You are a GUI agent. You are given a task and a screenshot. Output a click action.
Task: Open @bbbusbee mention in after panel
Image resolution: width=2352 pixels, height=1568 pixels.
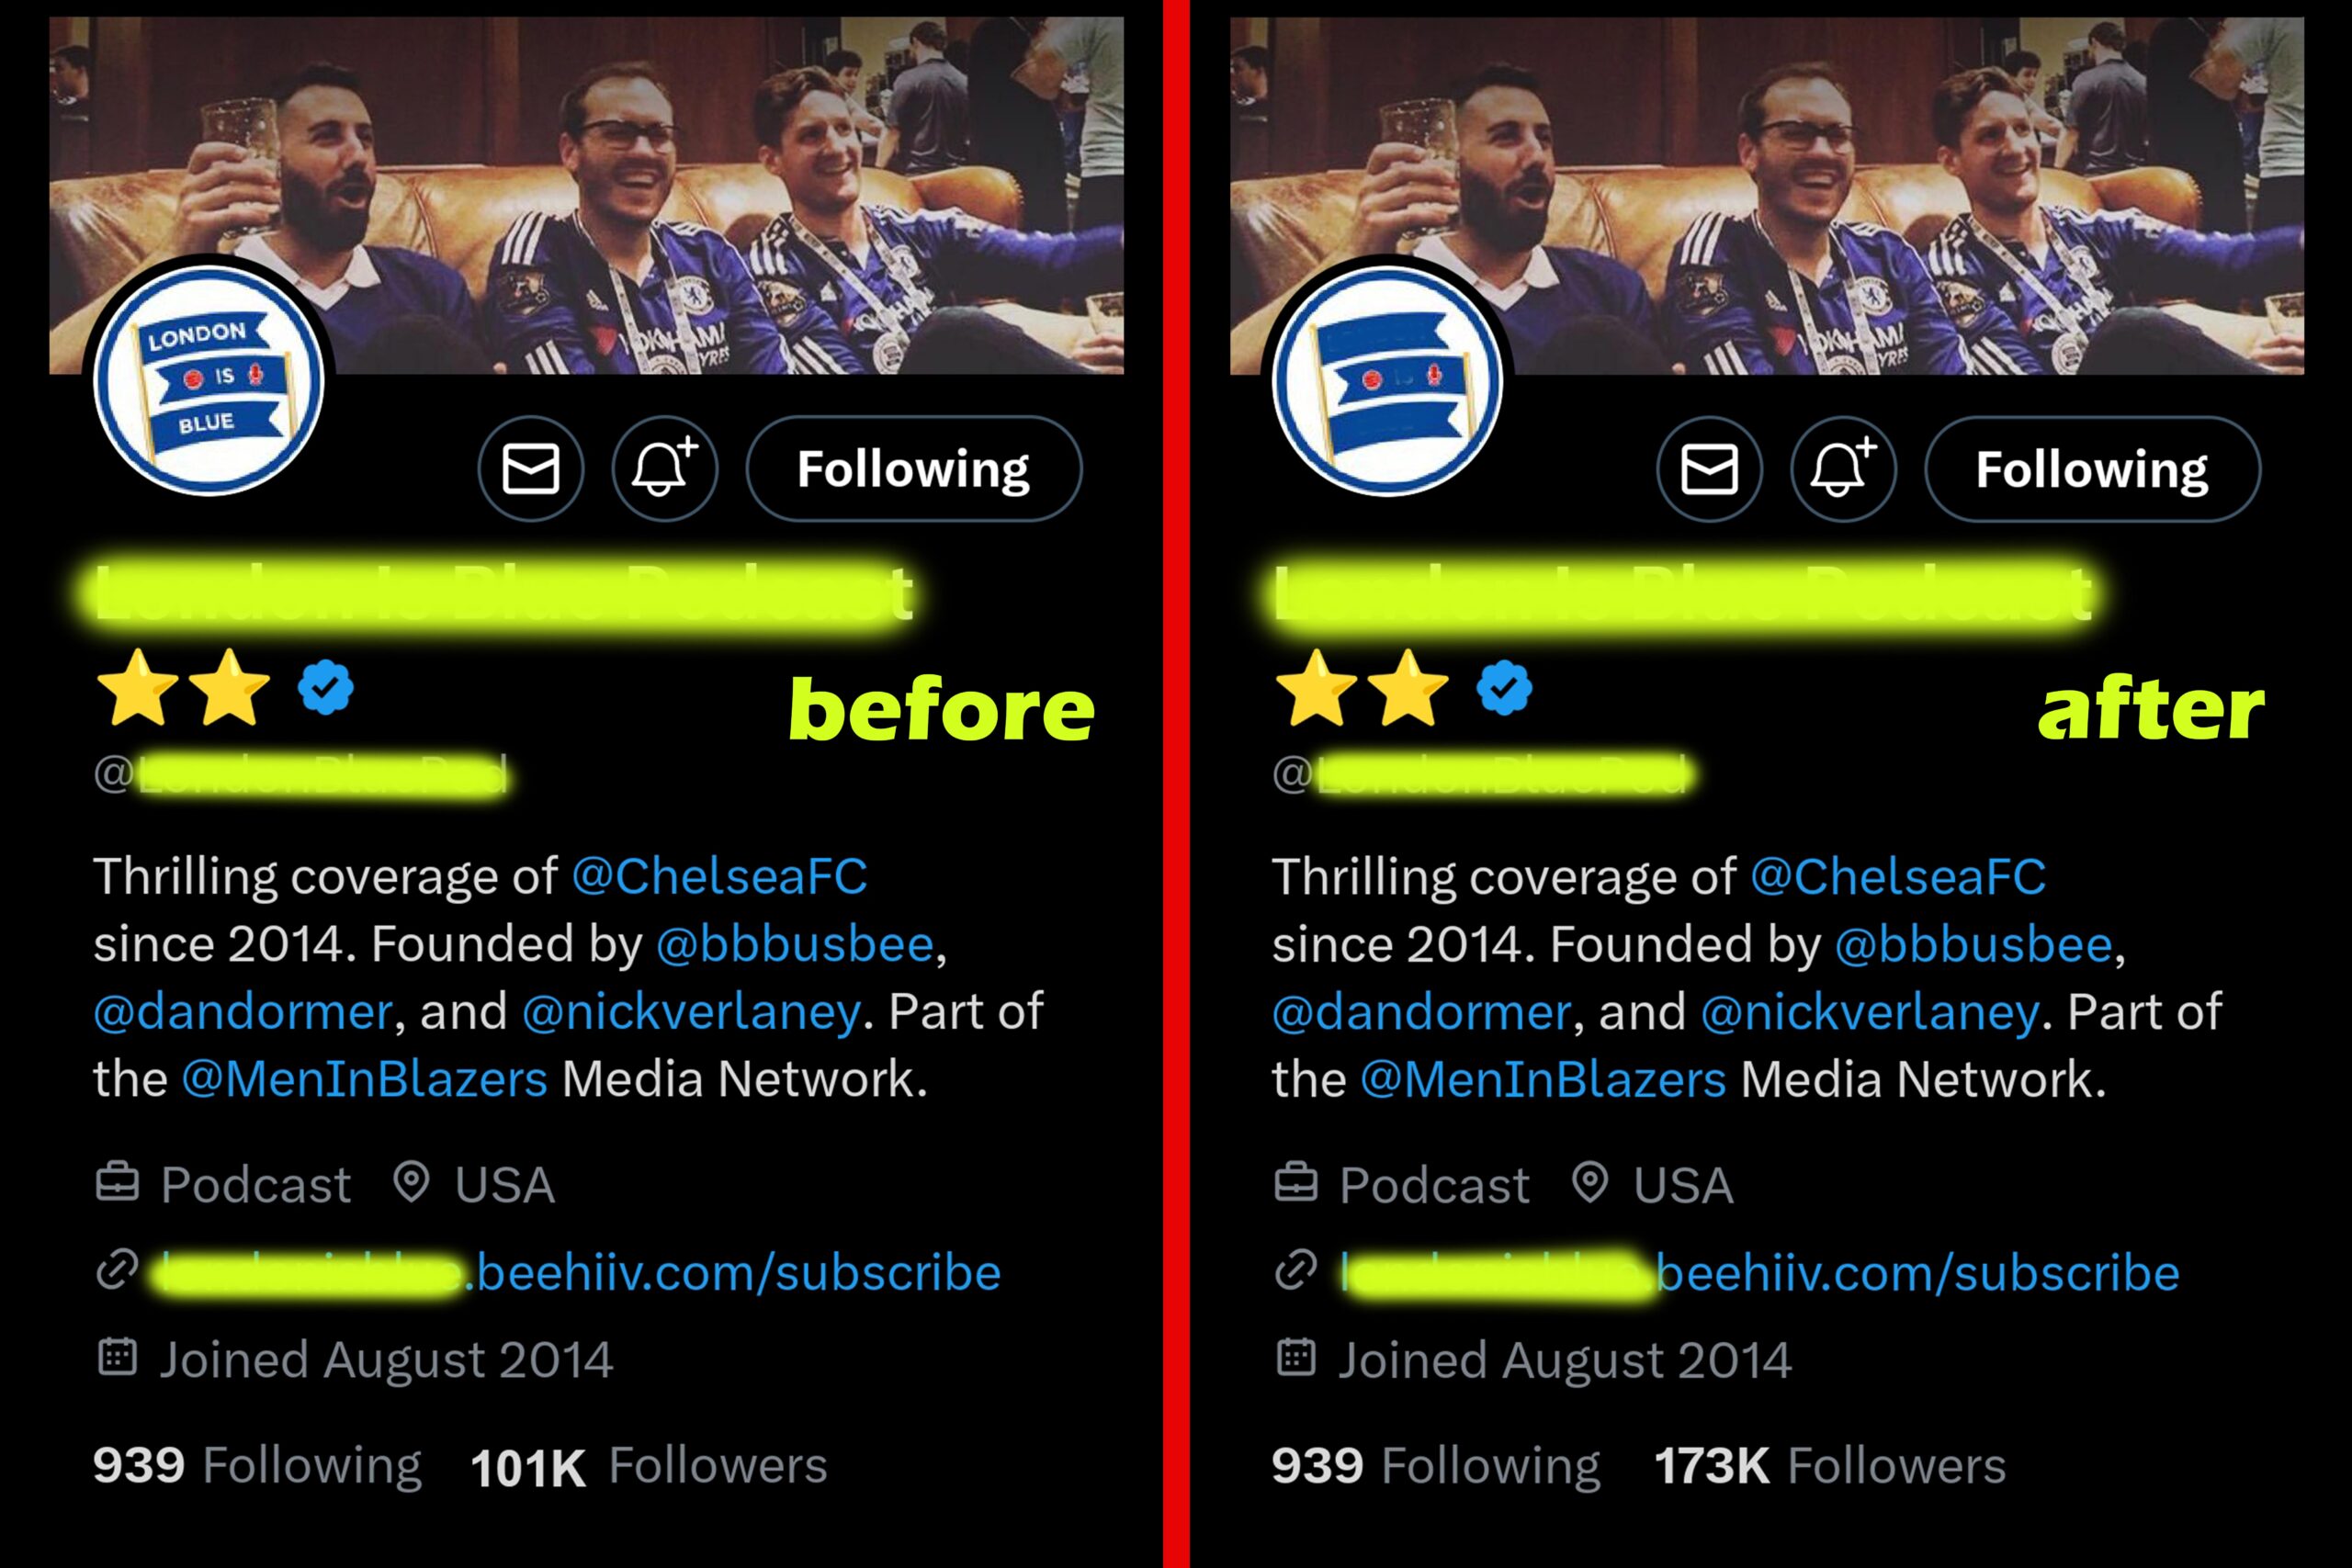[x=1973, y=945]
